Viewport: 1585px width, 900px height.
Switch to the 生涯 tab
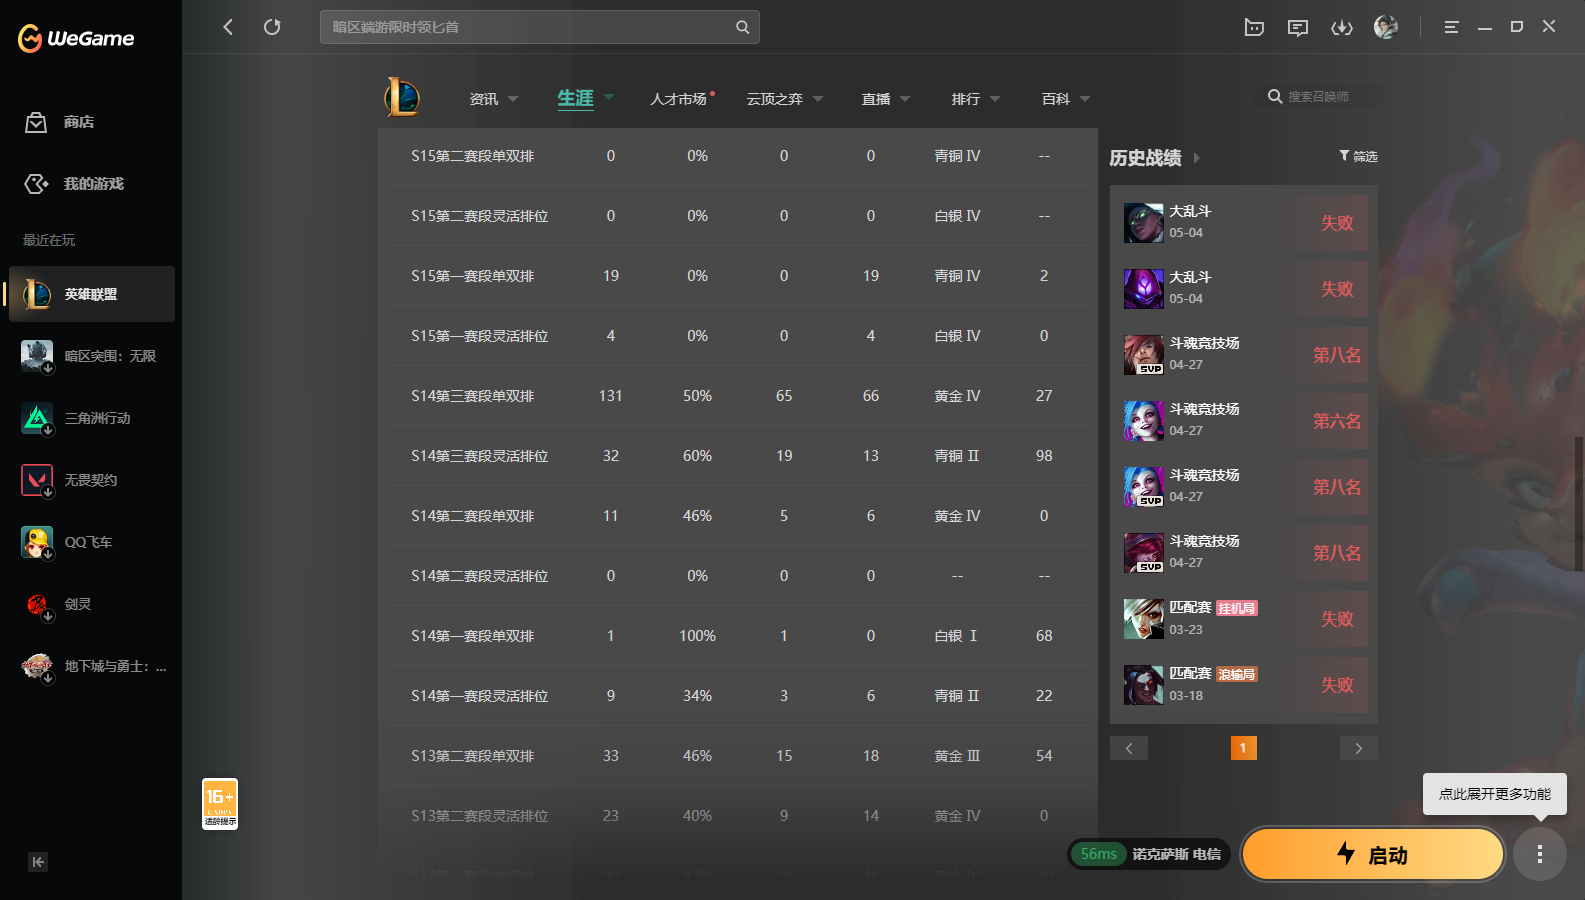(575, 98)
